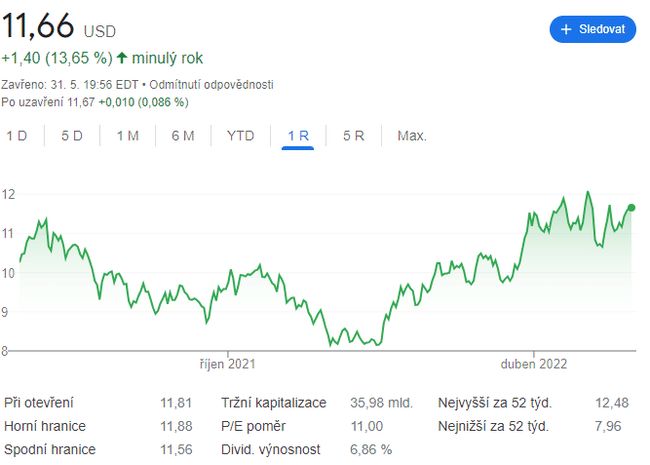Show the 1 M chart range
The image size is (650, 465).
click(127, 135)
